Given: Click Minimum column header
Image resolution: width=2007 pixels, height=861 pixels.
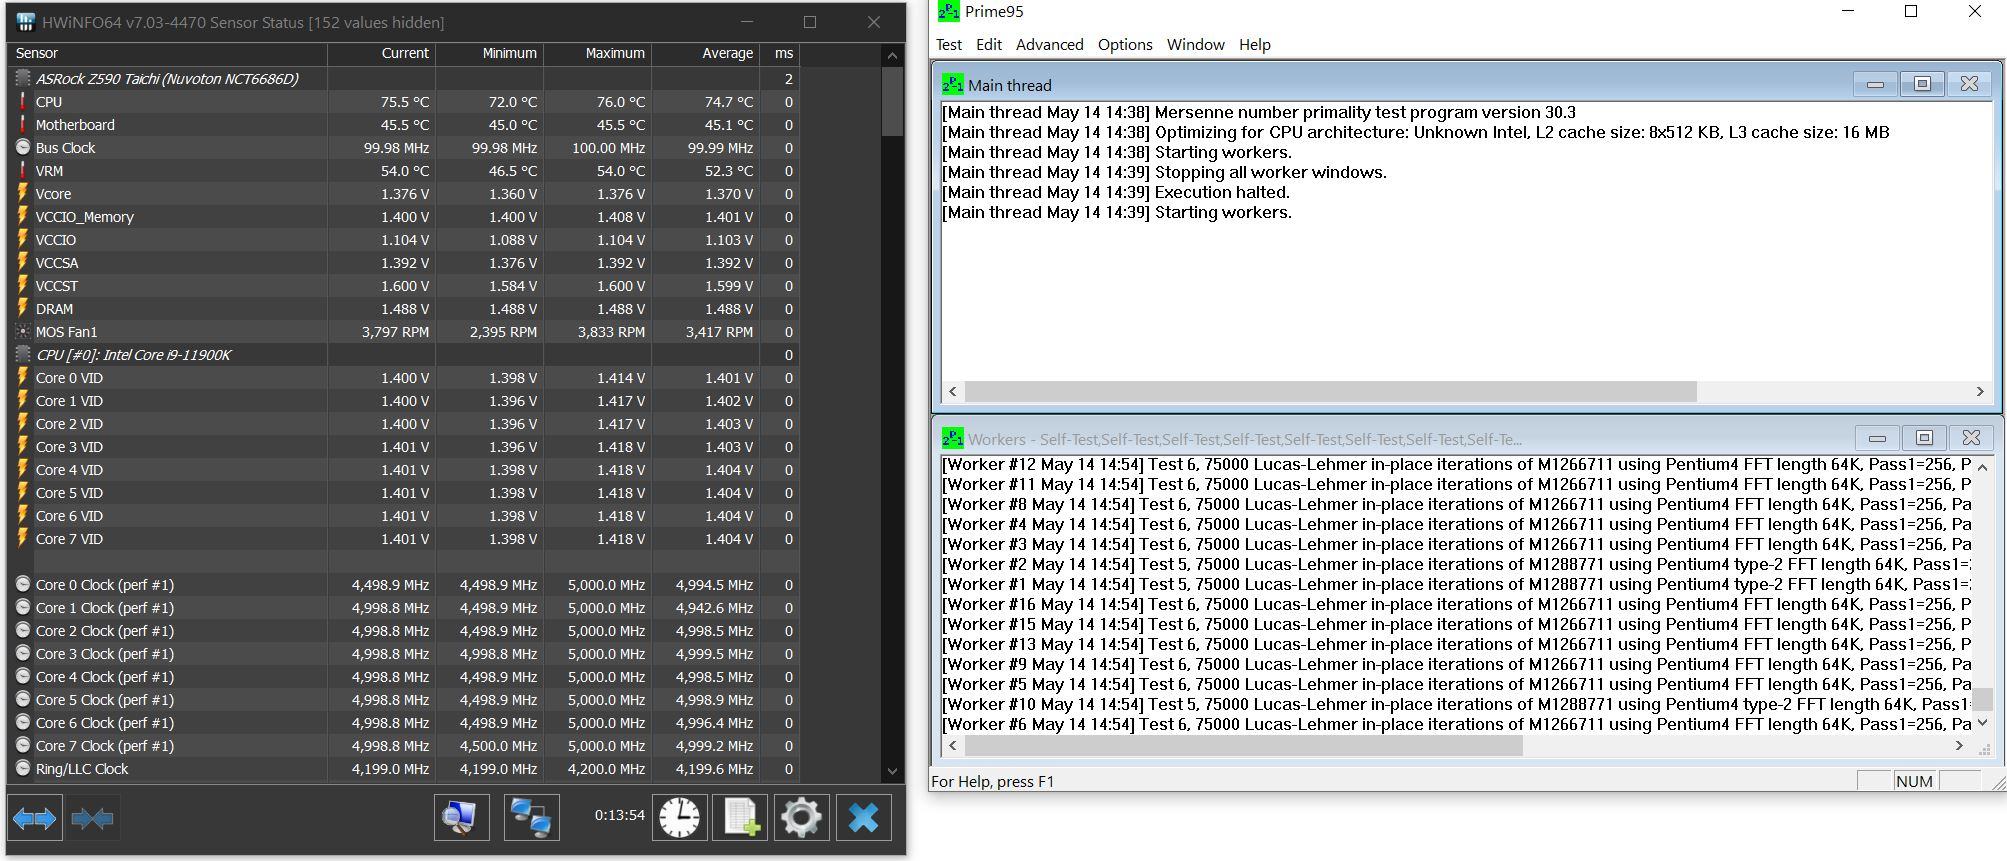Looking at the screenshot, I should click(x=490, y=54).
